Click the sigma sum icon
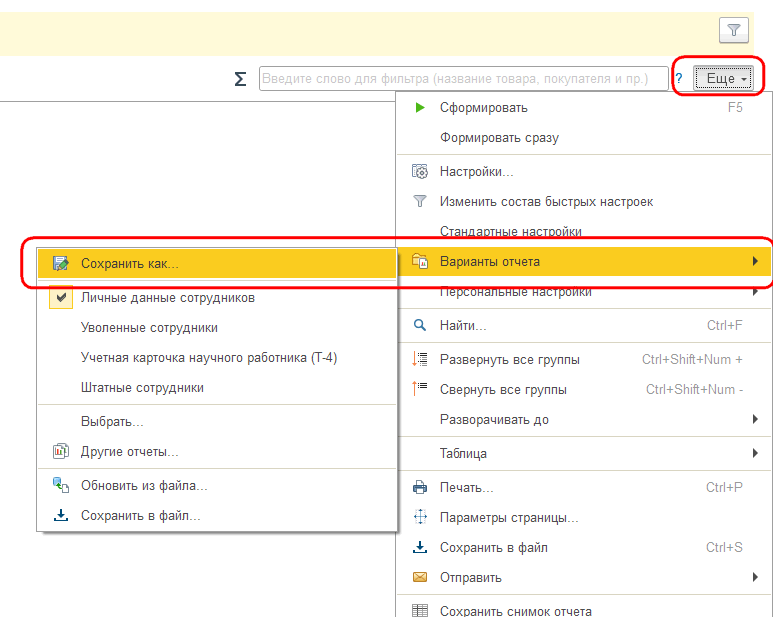773x617 pixels. click(x=240, y=79)
